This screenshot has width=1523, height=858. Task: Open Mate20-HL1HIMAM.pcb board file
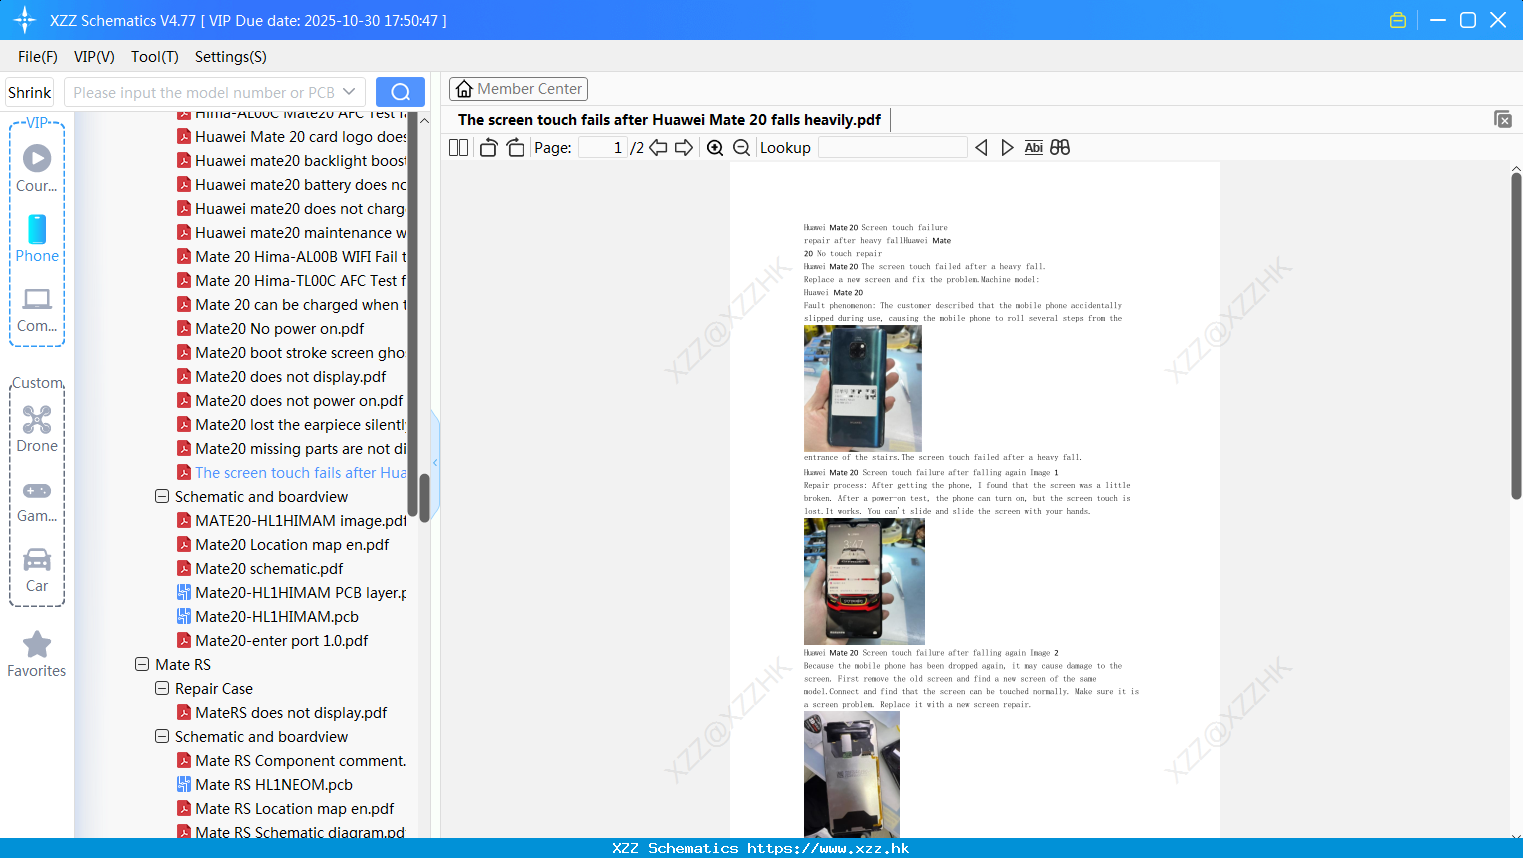(268, 617)
